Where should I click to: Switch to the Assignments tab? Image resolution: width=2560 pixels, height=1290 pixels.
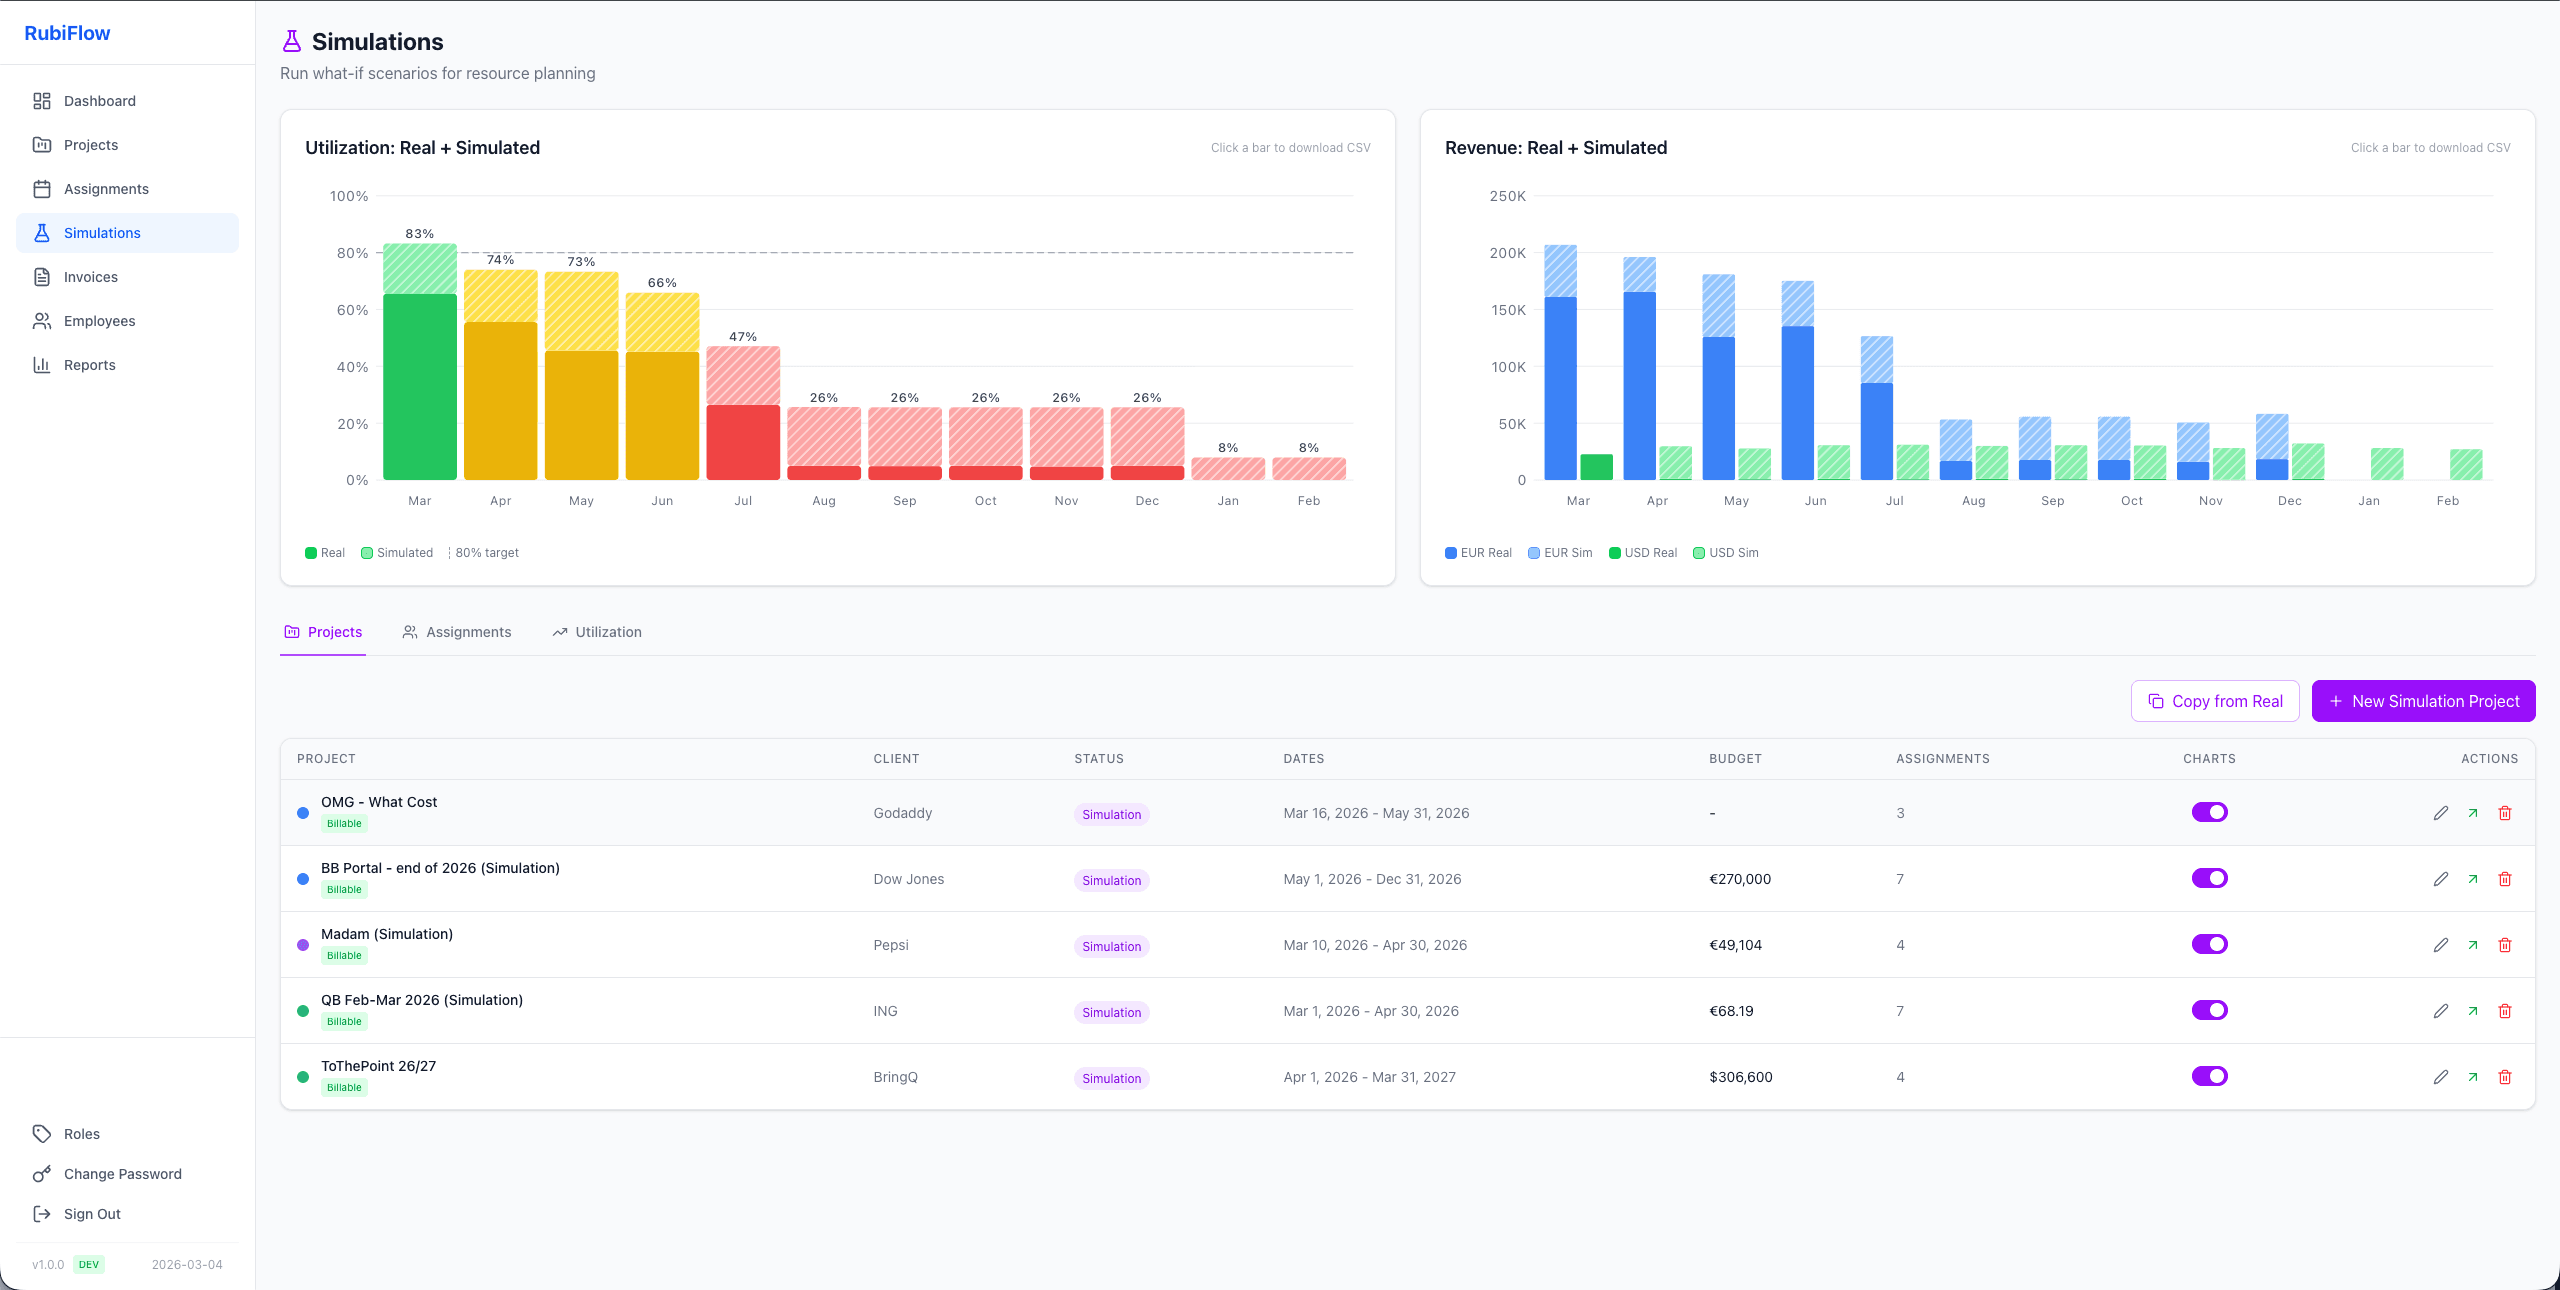468,632
